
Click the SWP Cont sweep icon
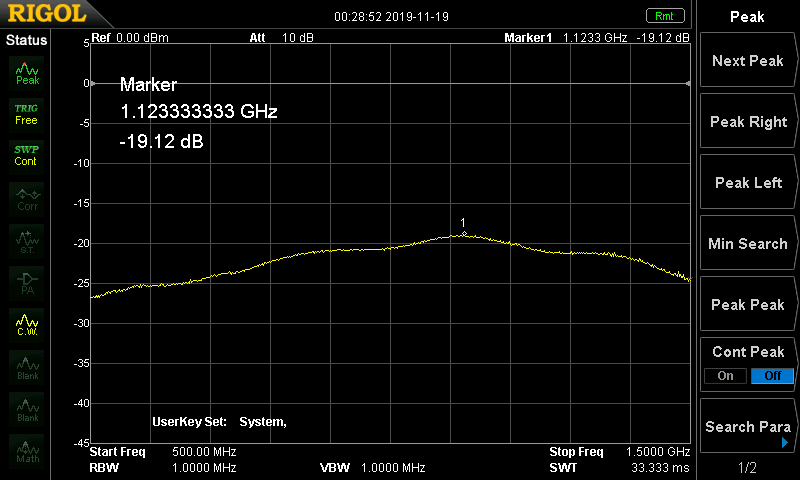pyautogui.click(x=27, y=155)
